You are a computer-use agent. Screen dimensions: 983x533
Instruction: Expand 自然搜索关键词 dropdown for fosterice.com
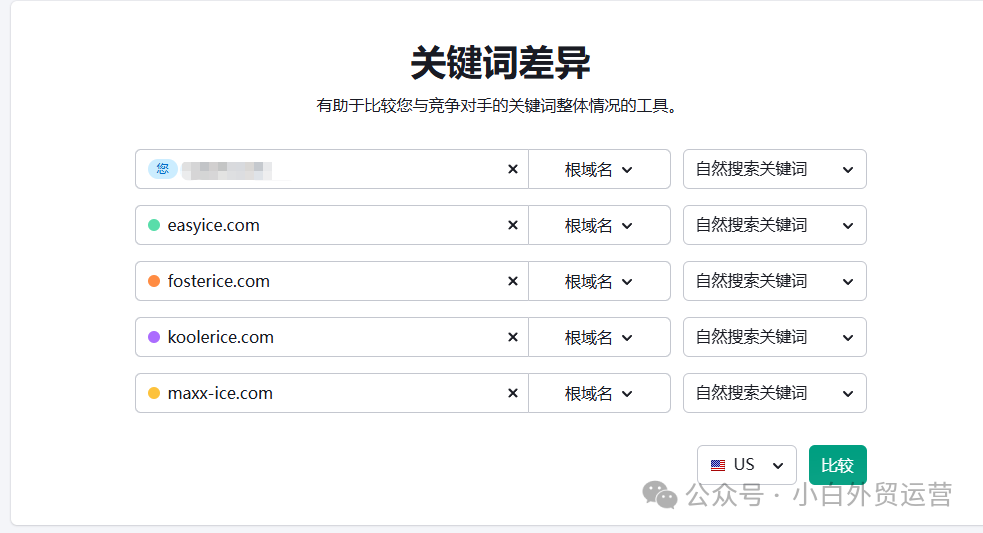pos(775,281)
